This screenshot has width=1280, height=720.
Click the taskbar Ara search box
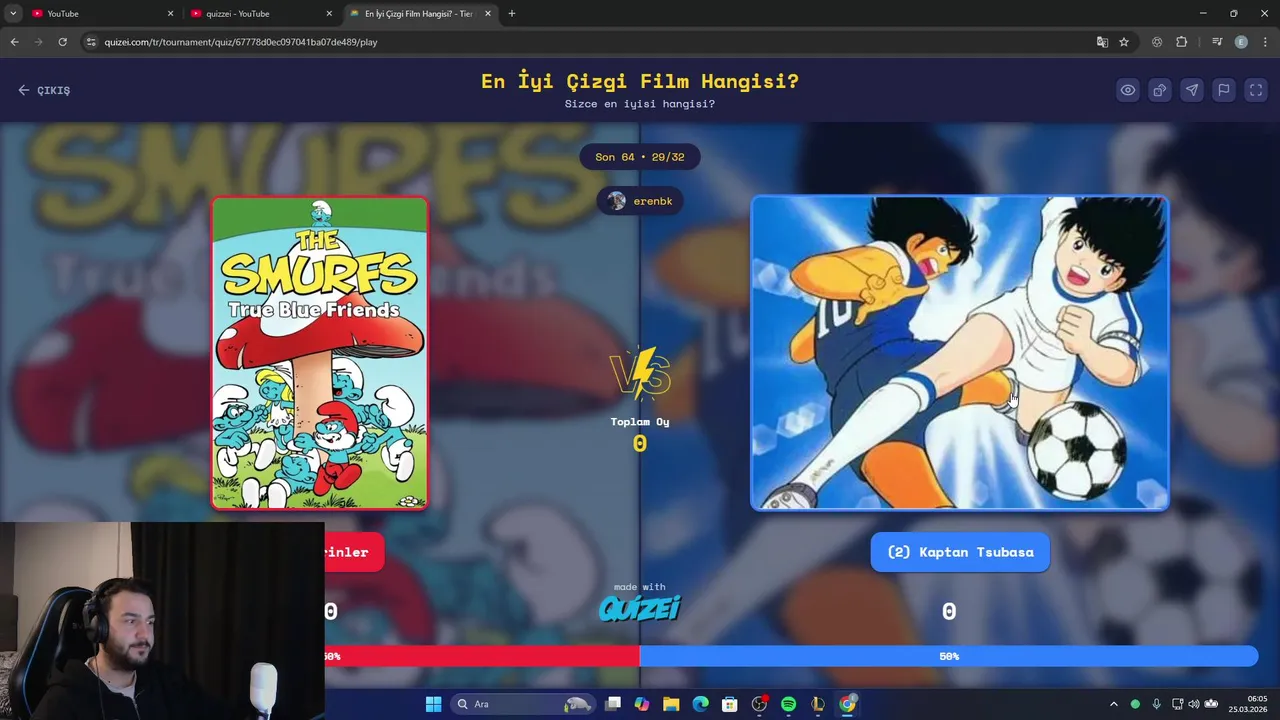point(523,704)
